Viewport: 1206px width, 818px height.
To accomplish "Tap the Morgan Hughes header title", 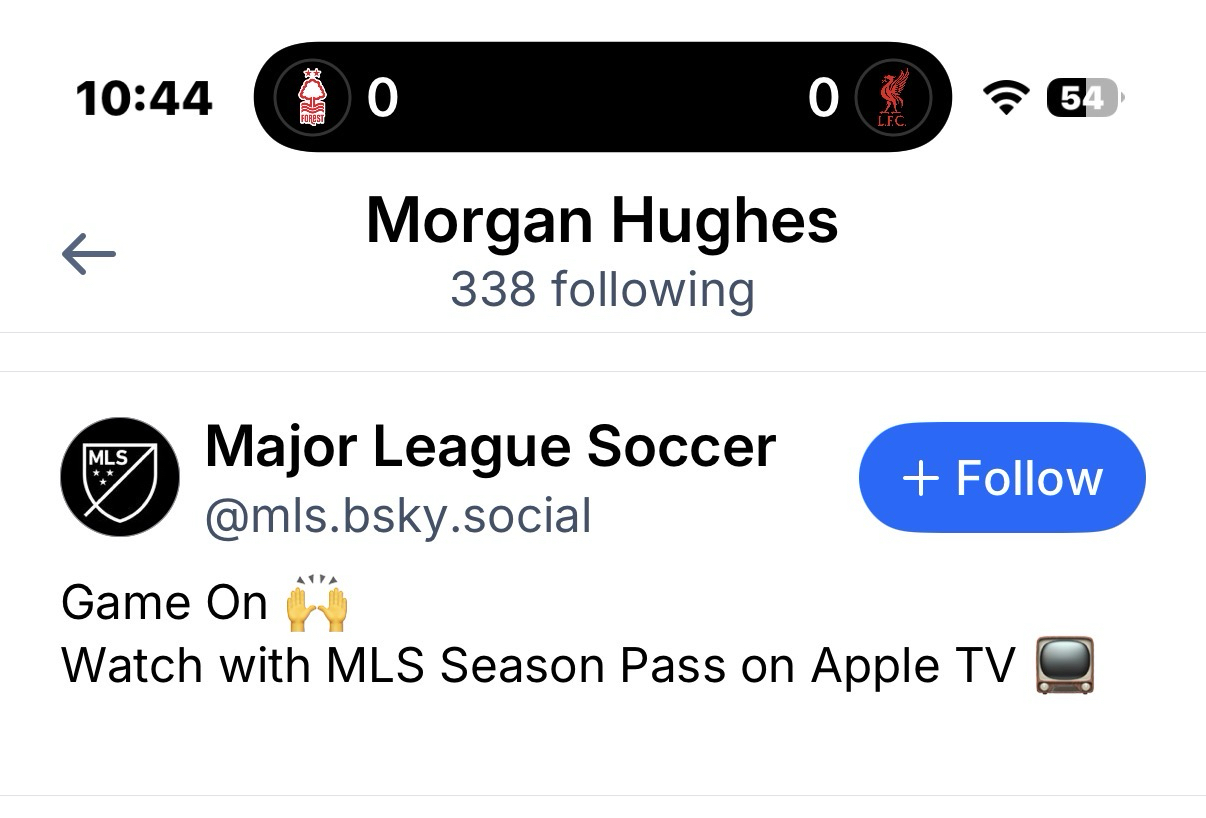I will tap(602, 220).
